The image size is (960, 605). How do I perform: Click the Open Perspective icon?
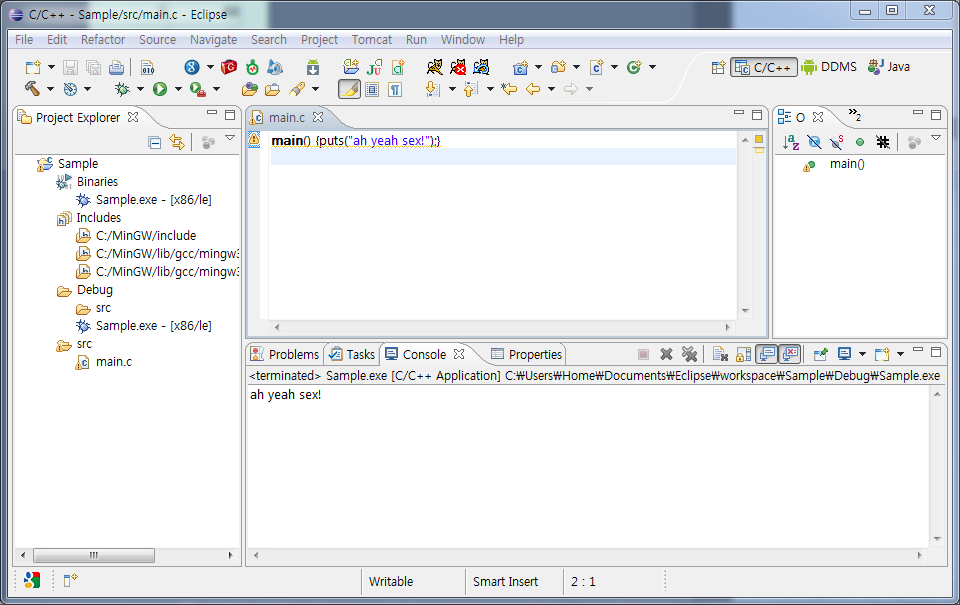coord(718,67)
